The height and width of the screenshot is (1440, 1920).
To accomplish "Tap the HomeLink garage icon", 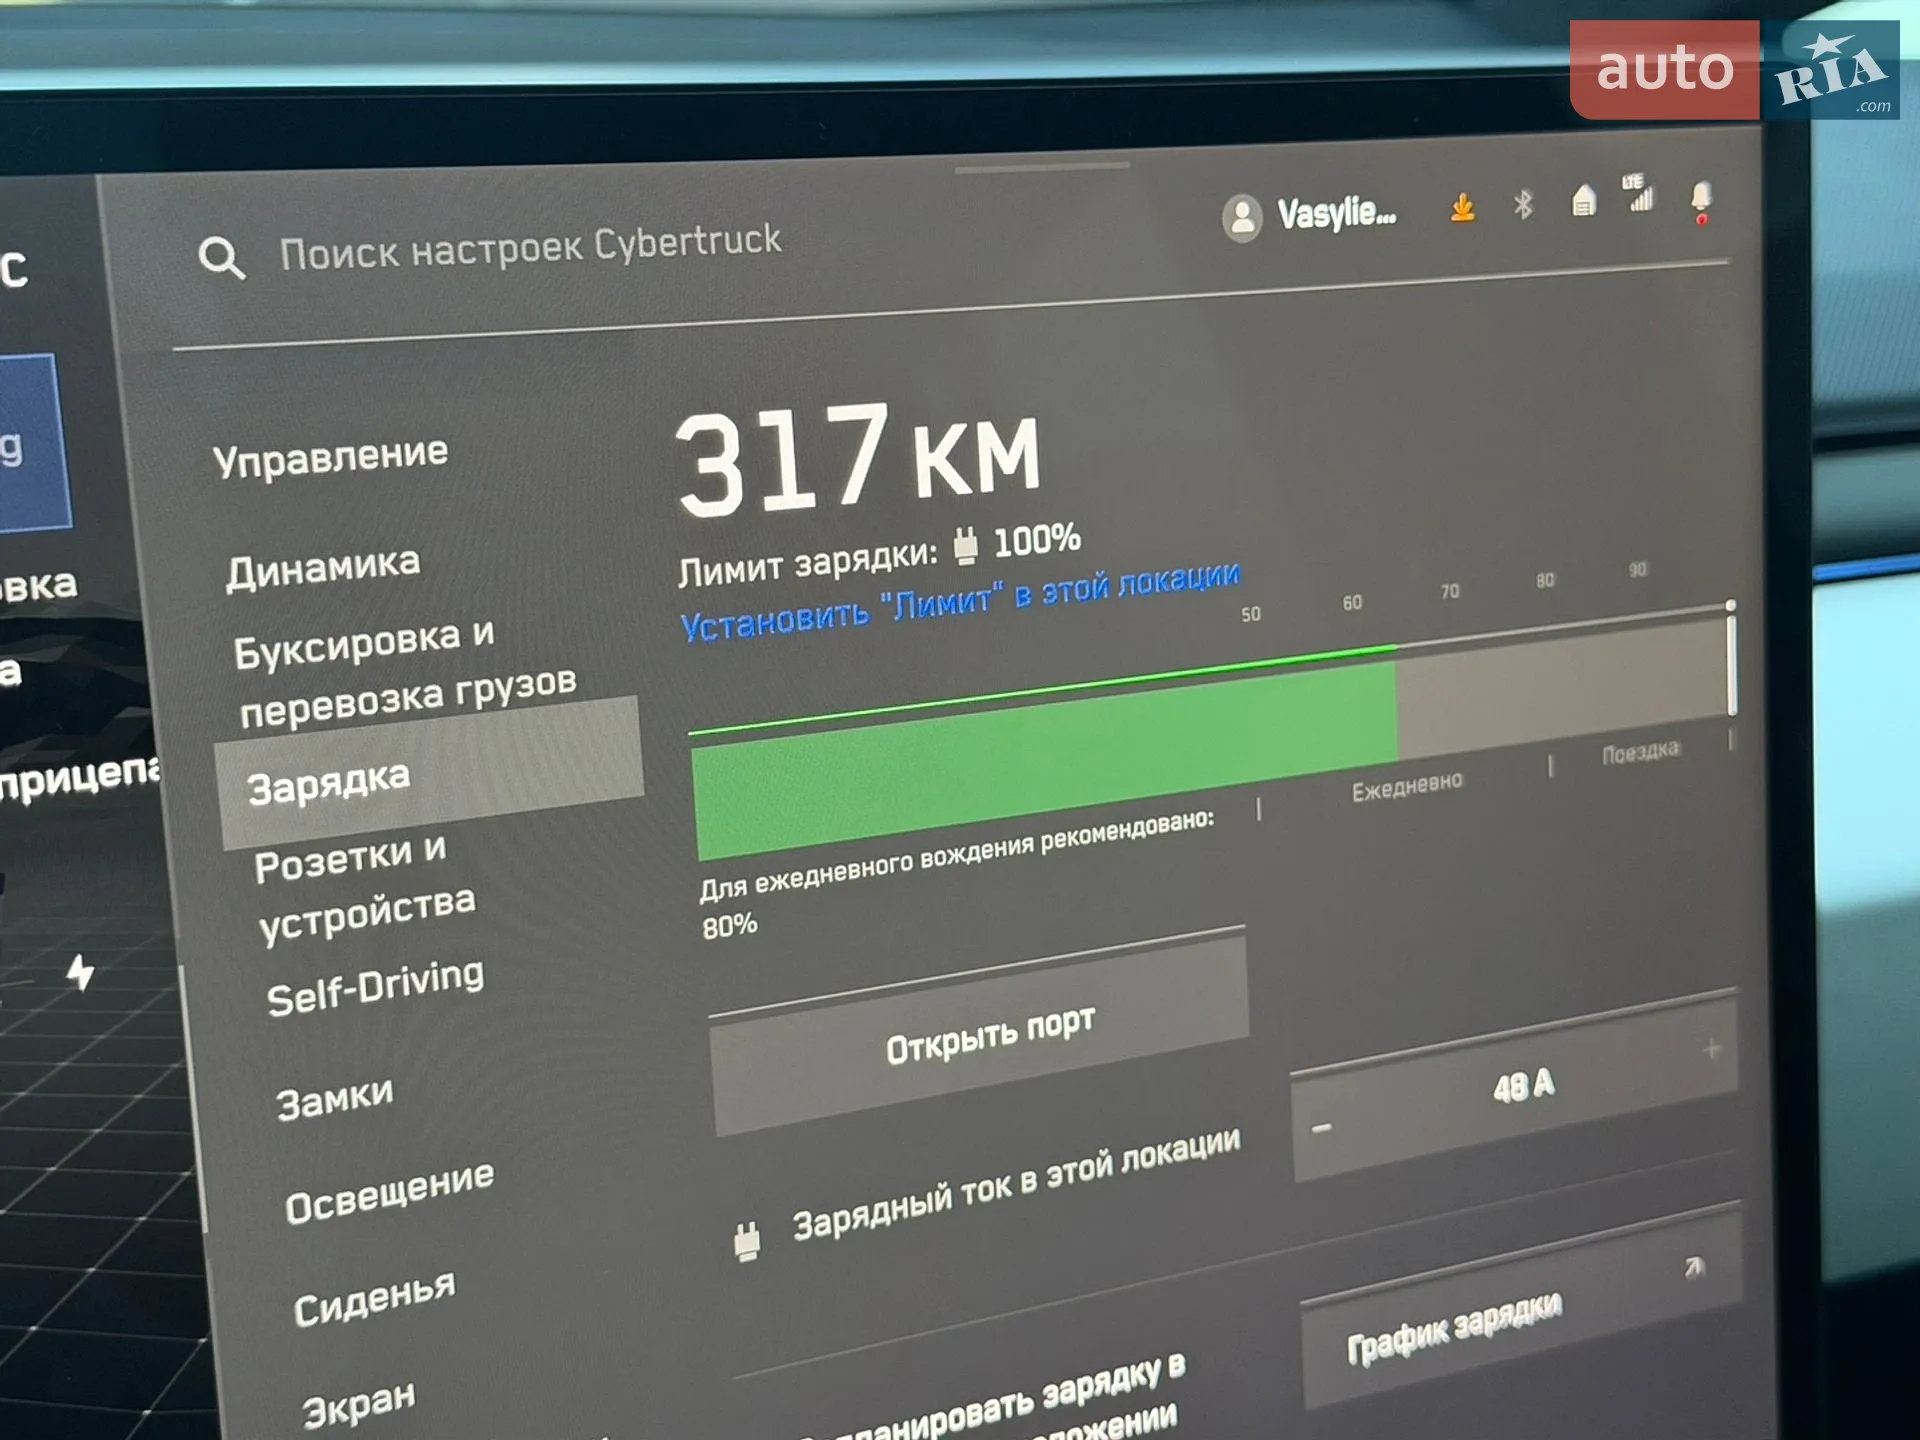I will (1583, 200).
